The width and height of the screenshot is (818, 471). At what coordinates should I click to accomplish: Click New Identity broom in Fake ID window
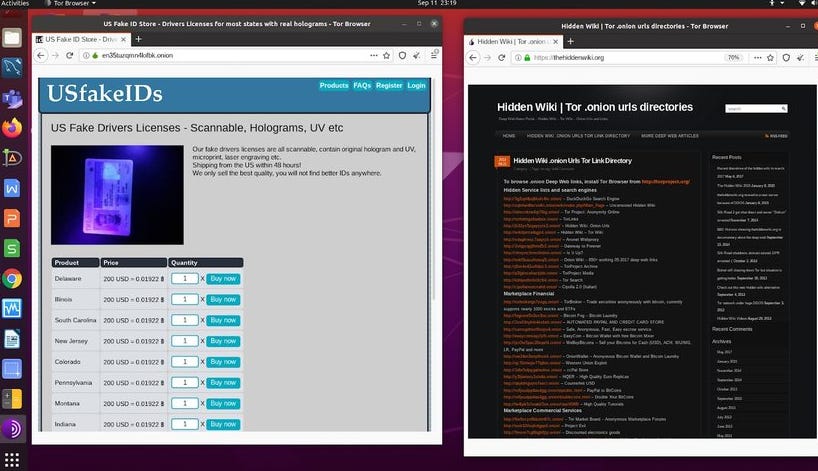416,55
